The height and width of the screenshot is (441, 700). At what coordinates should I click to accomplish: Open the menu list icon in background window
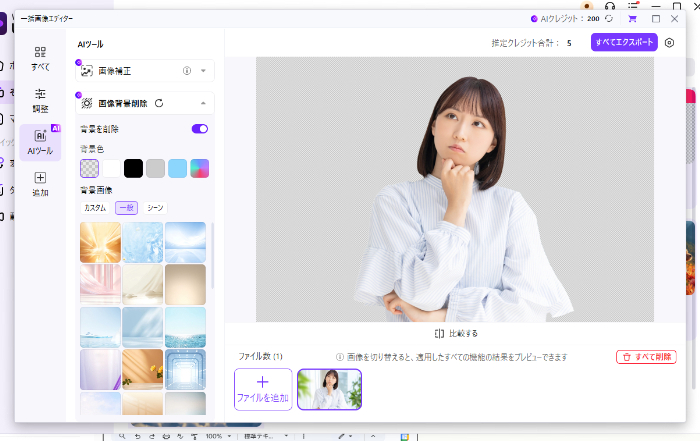[x=633, y=6]
